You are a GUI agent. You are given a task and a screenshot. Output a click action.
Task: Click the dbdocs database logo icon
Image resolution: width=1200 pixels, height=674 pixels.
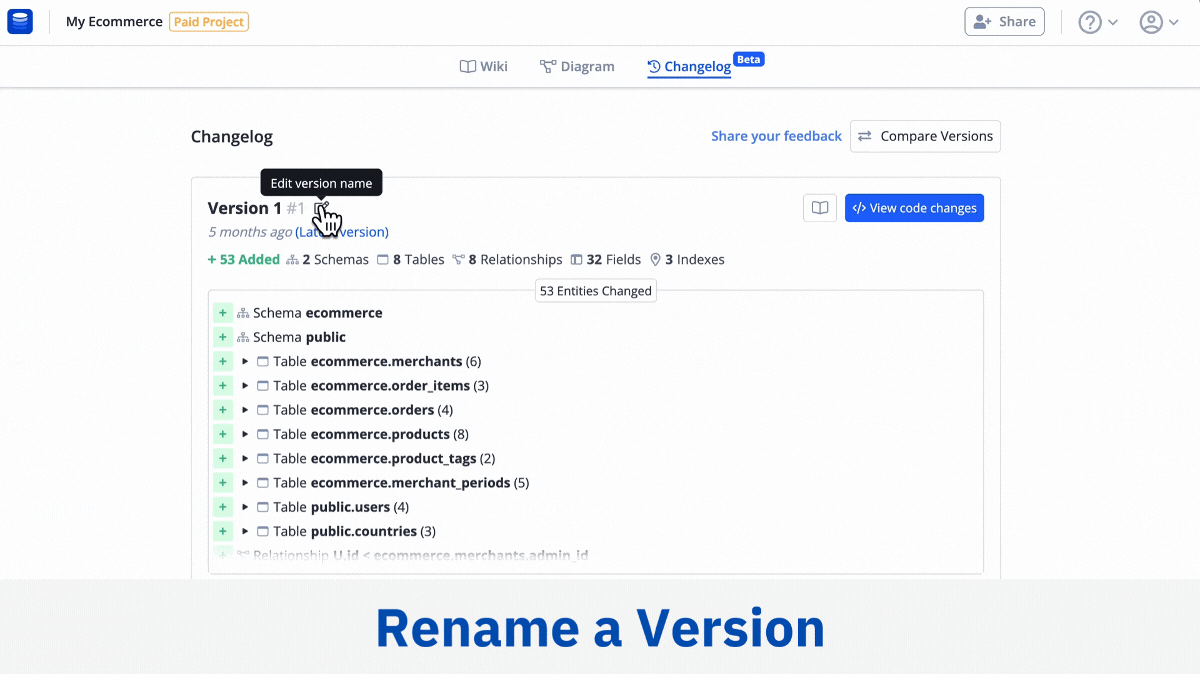(x=20, y=21)
